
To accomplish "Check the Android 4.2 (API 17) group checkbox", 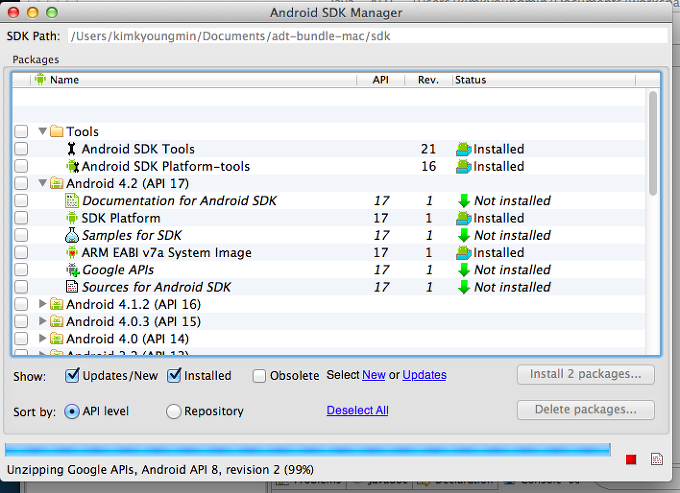I will point(21,183).
